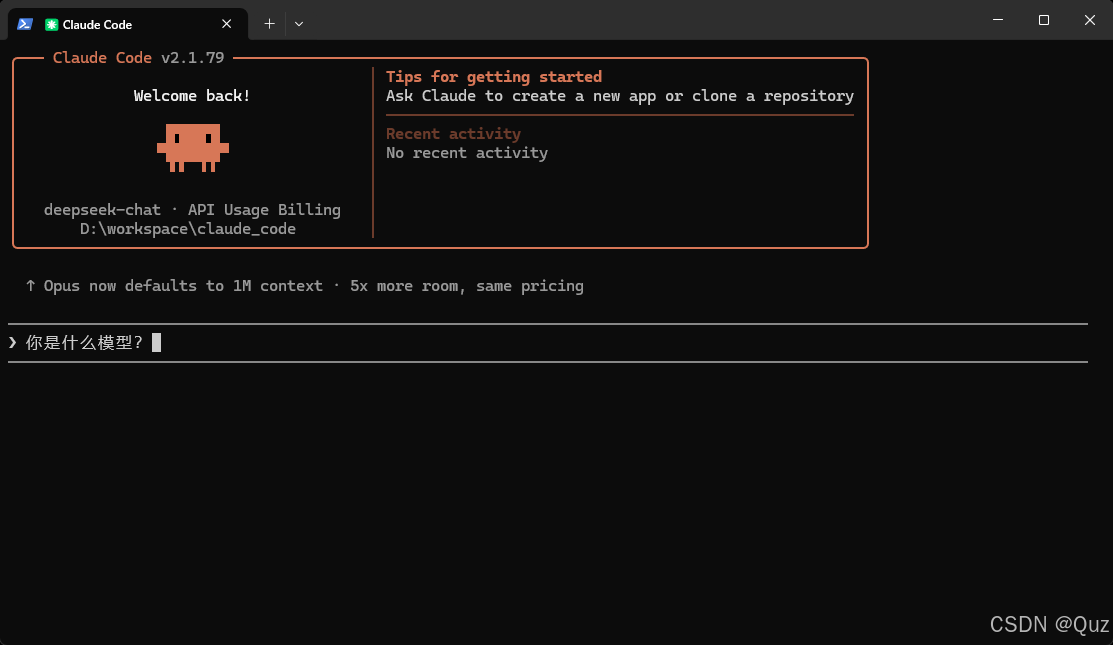
Task: Click the 'Tips for getting started' heading
Action: [x=494, y=77]
